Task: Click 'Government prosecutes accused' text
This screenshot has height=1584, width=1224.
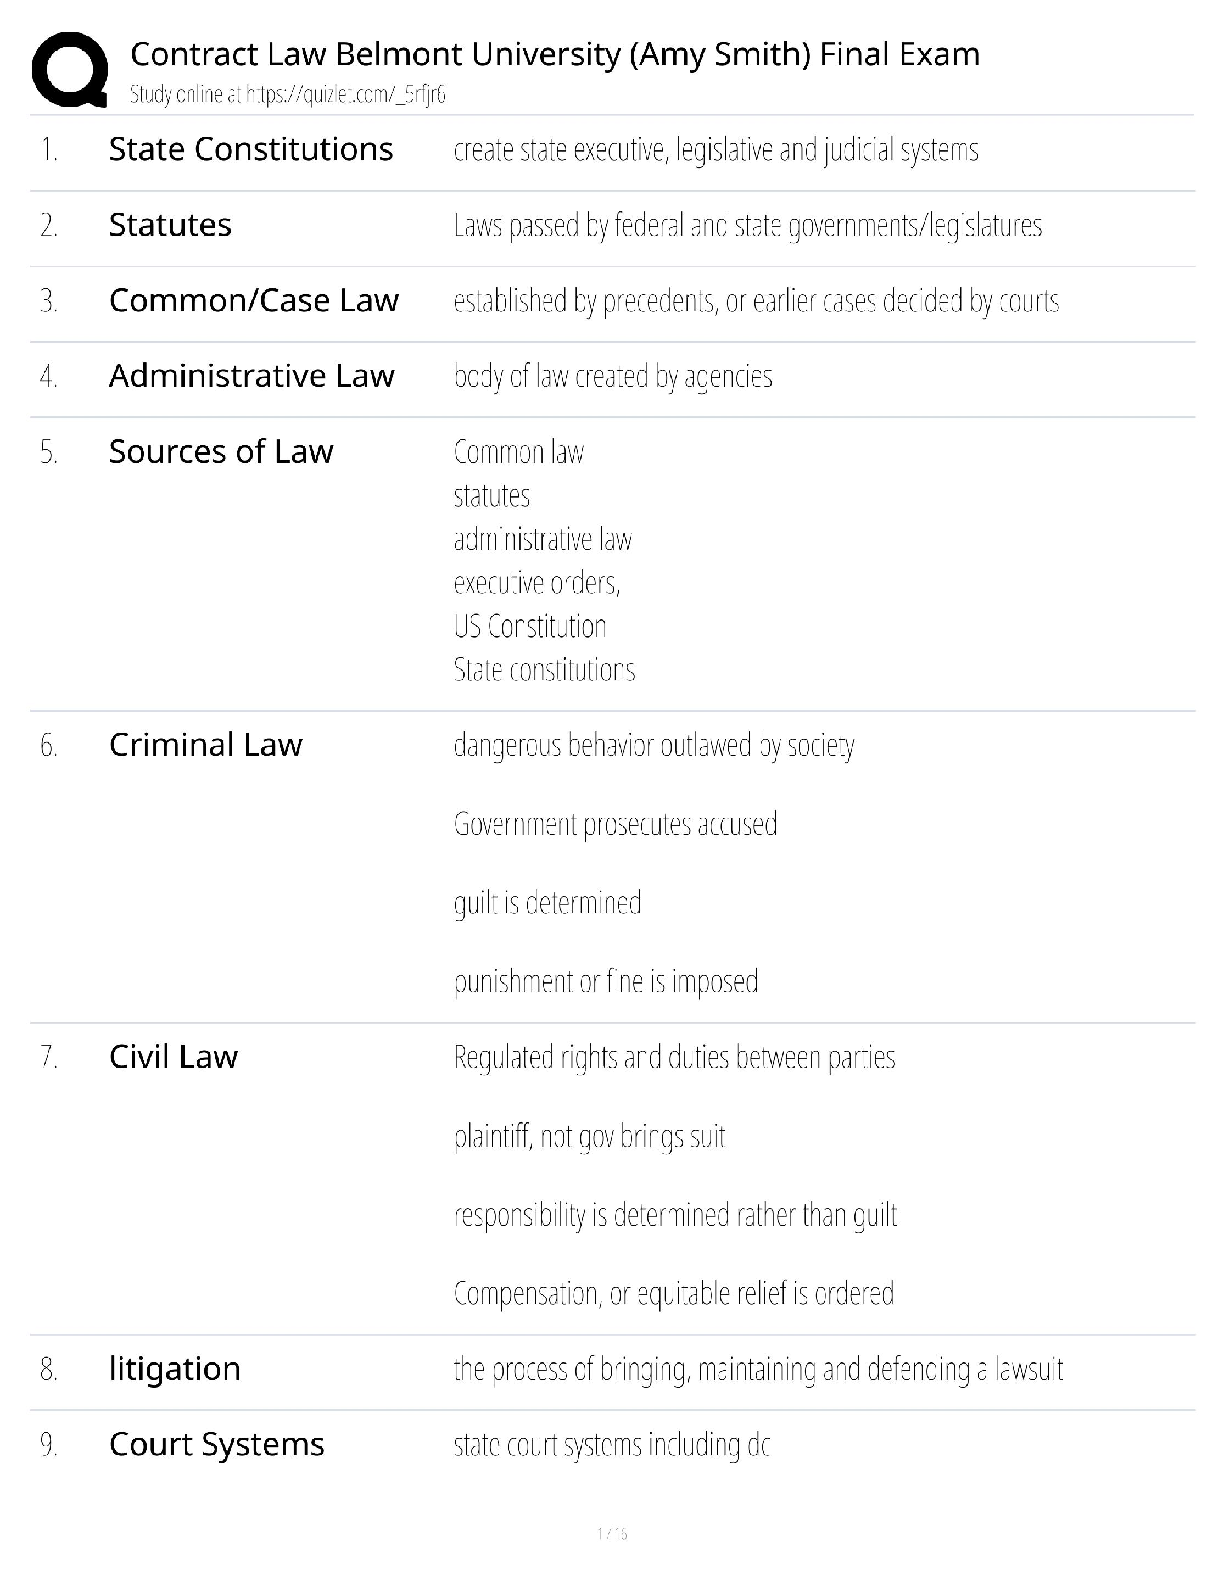Action: coord(615,825)
